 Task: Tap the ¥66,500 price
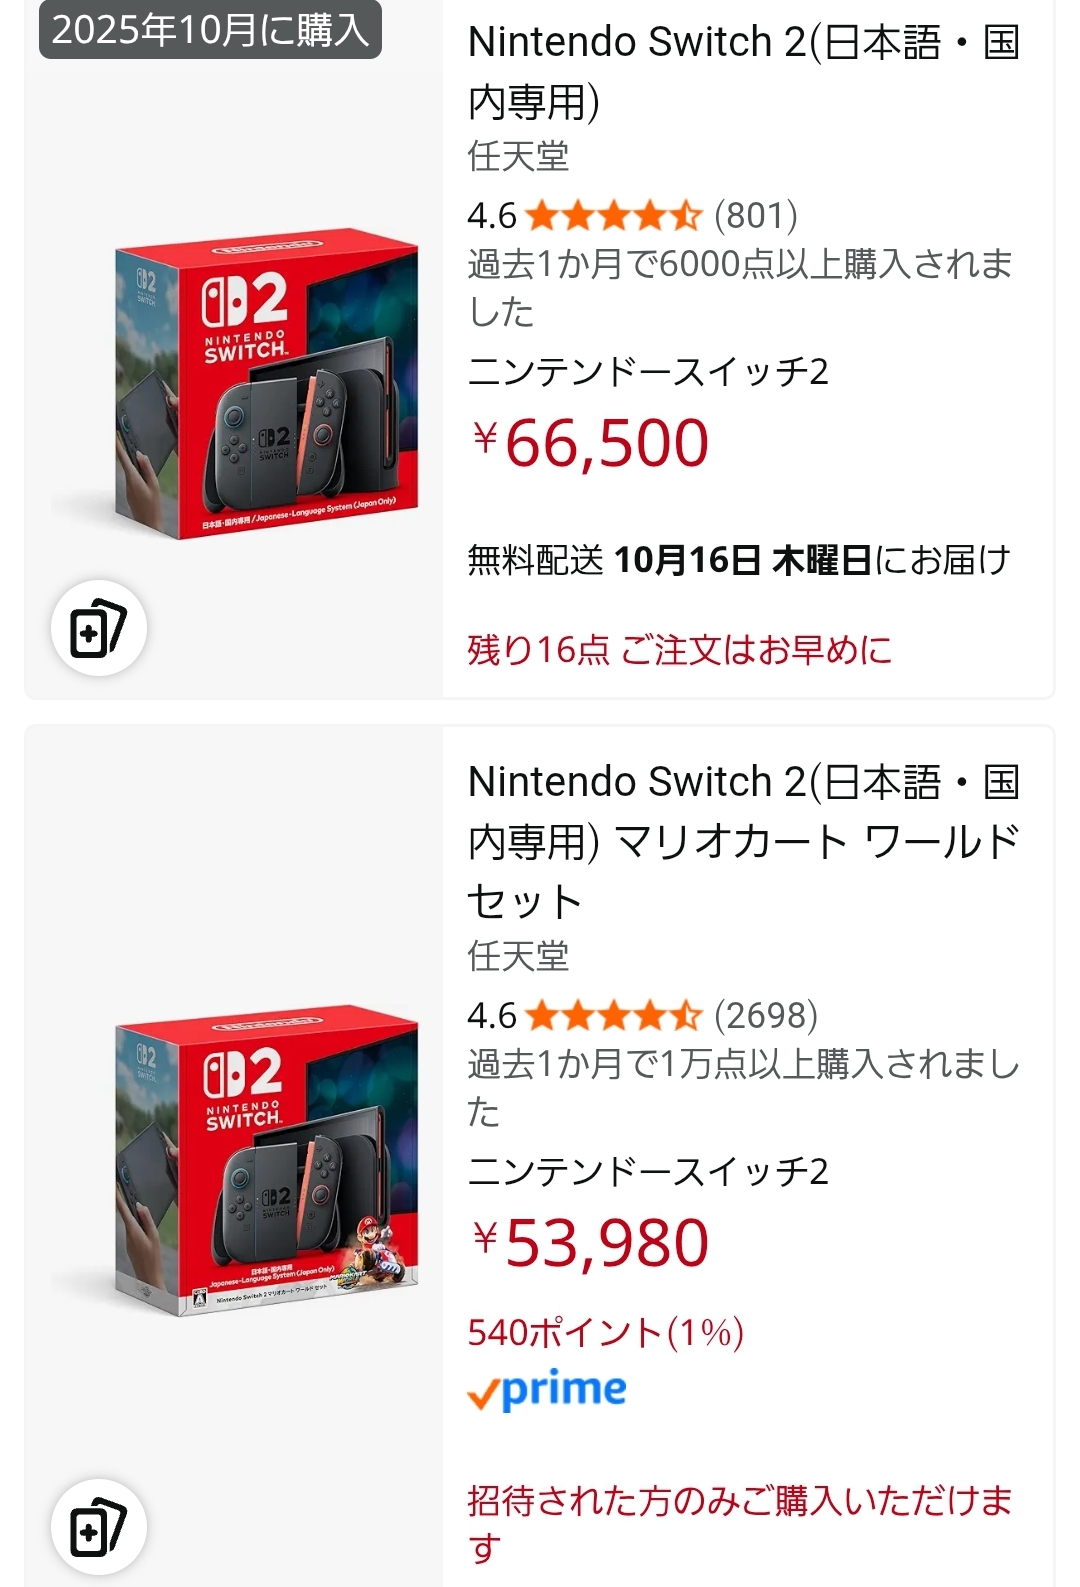(591, 443)
